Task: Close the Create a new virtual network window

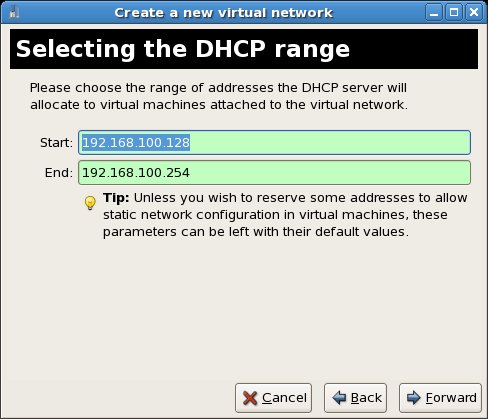Action: click(474, 13)
